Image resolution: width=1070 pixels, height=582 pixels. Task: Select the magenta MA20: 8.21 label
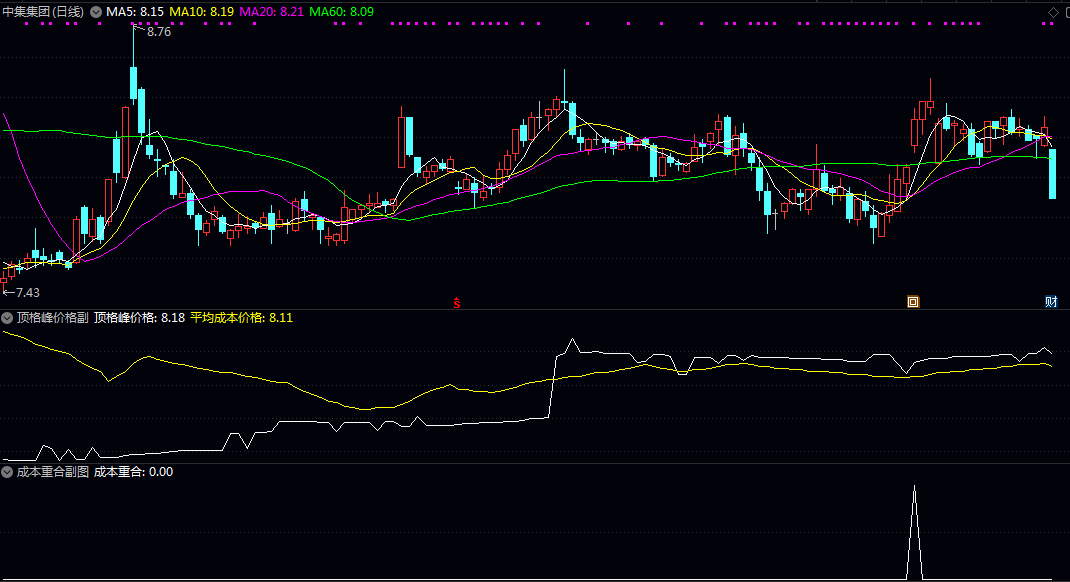point(272,12)
